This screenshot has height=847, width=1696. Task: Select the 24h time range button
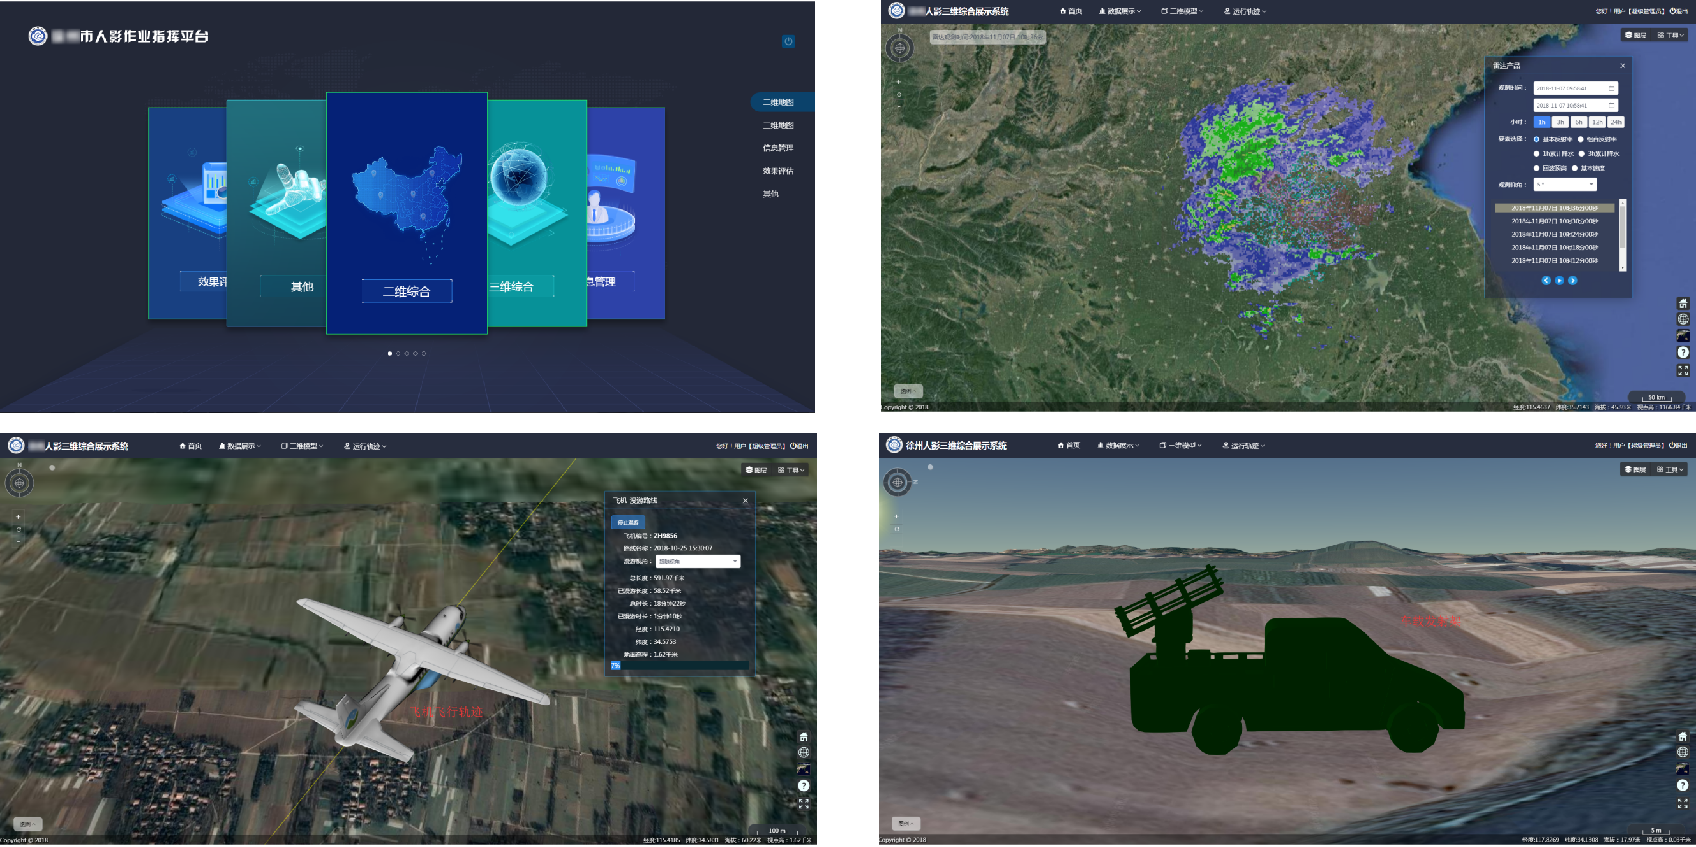[1615, 122]
